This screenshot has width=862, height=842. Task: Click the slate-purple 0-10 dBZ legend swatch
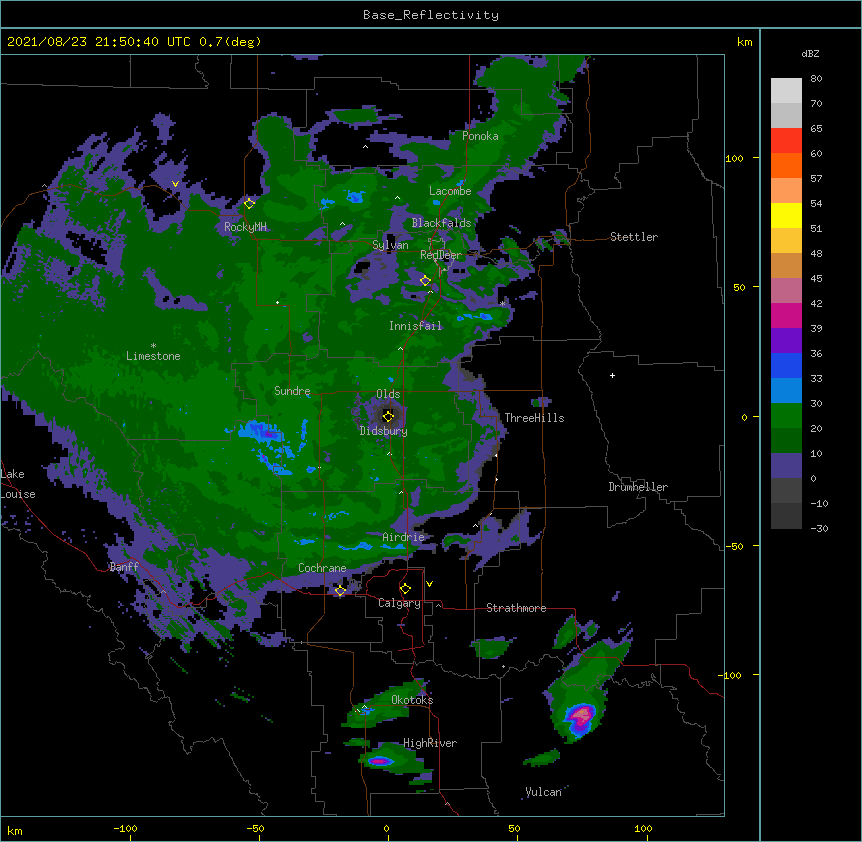coord(786,466)
